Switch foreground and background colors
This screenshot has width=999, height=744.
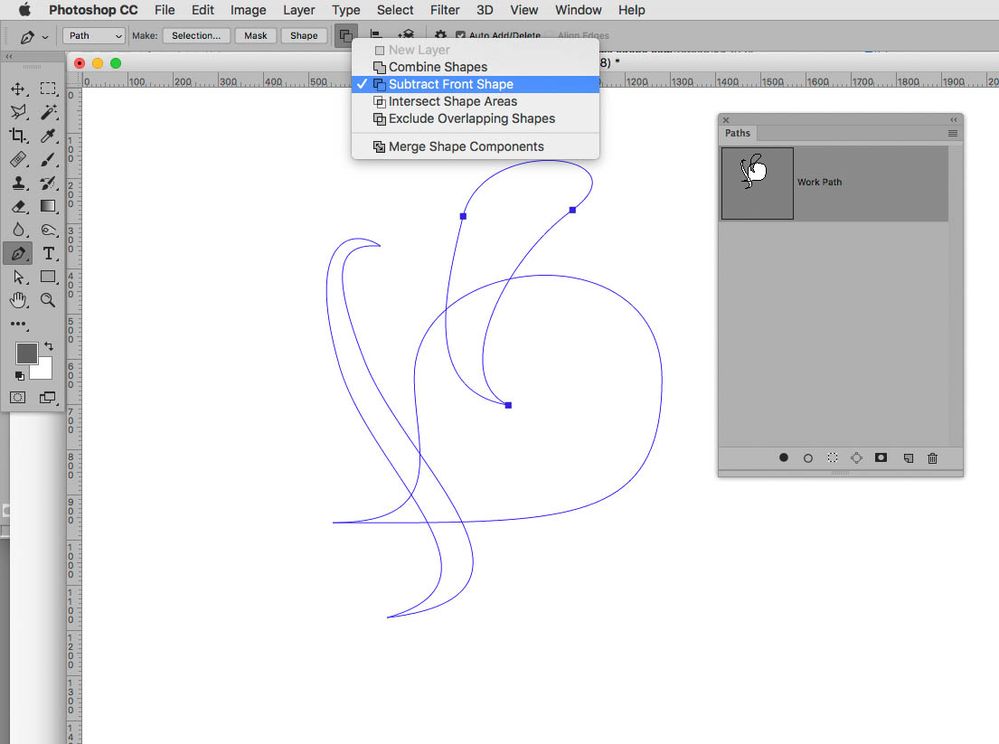point(48,346)
